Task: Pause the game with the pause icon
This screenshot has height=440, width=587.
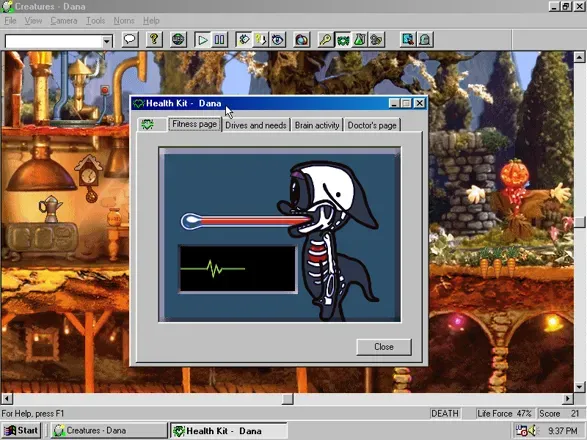Action: [220, 39]
